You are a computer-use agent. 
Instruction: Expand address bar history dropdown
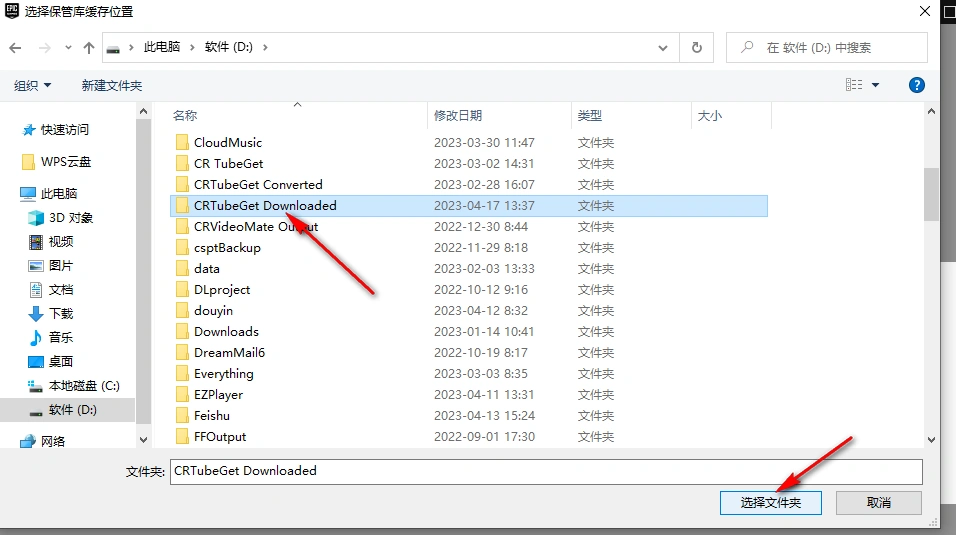(x=663, y=48)
